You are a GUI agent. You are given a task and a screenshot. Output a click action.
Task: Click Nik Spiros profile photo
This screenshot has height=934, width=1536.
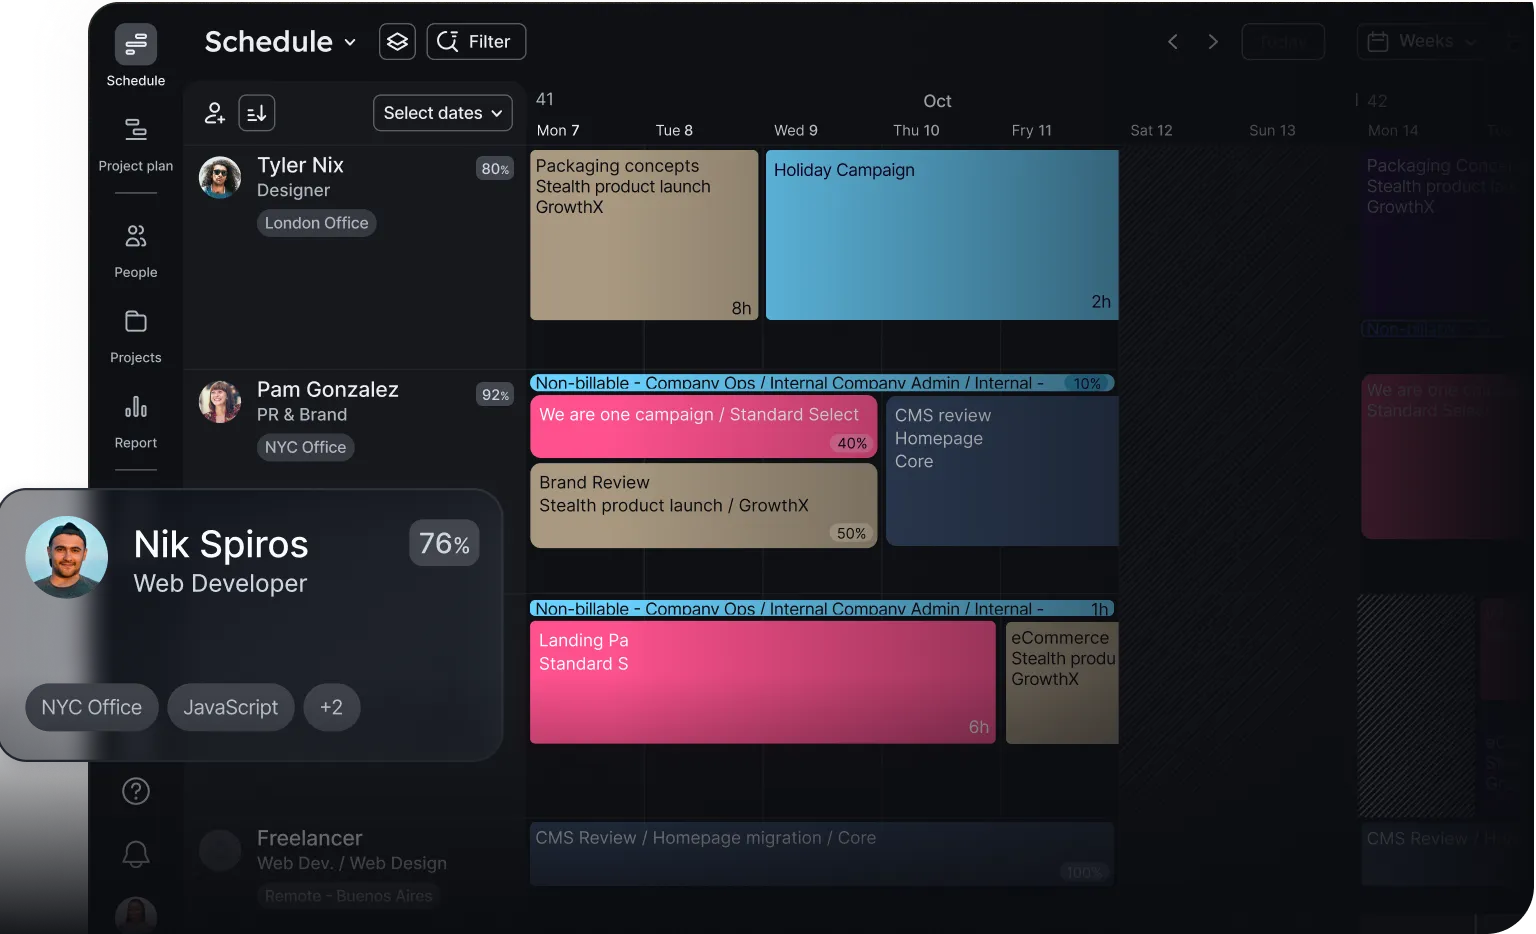(x=66, y=557)
